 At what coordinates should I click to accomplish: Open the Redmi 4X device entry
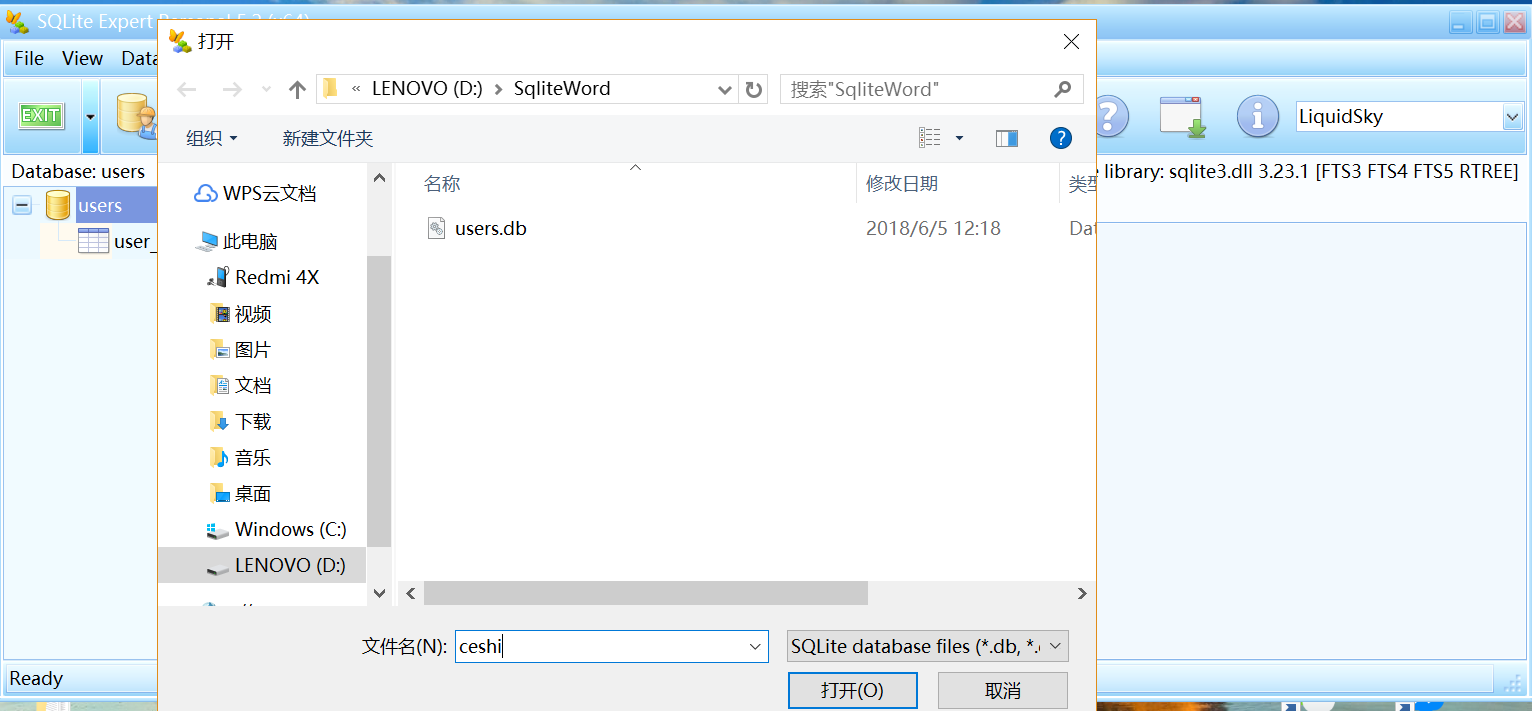point(266,276)
